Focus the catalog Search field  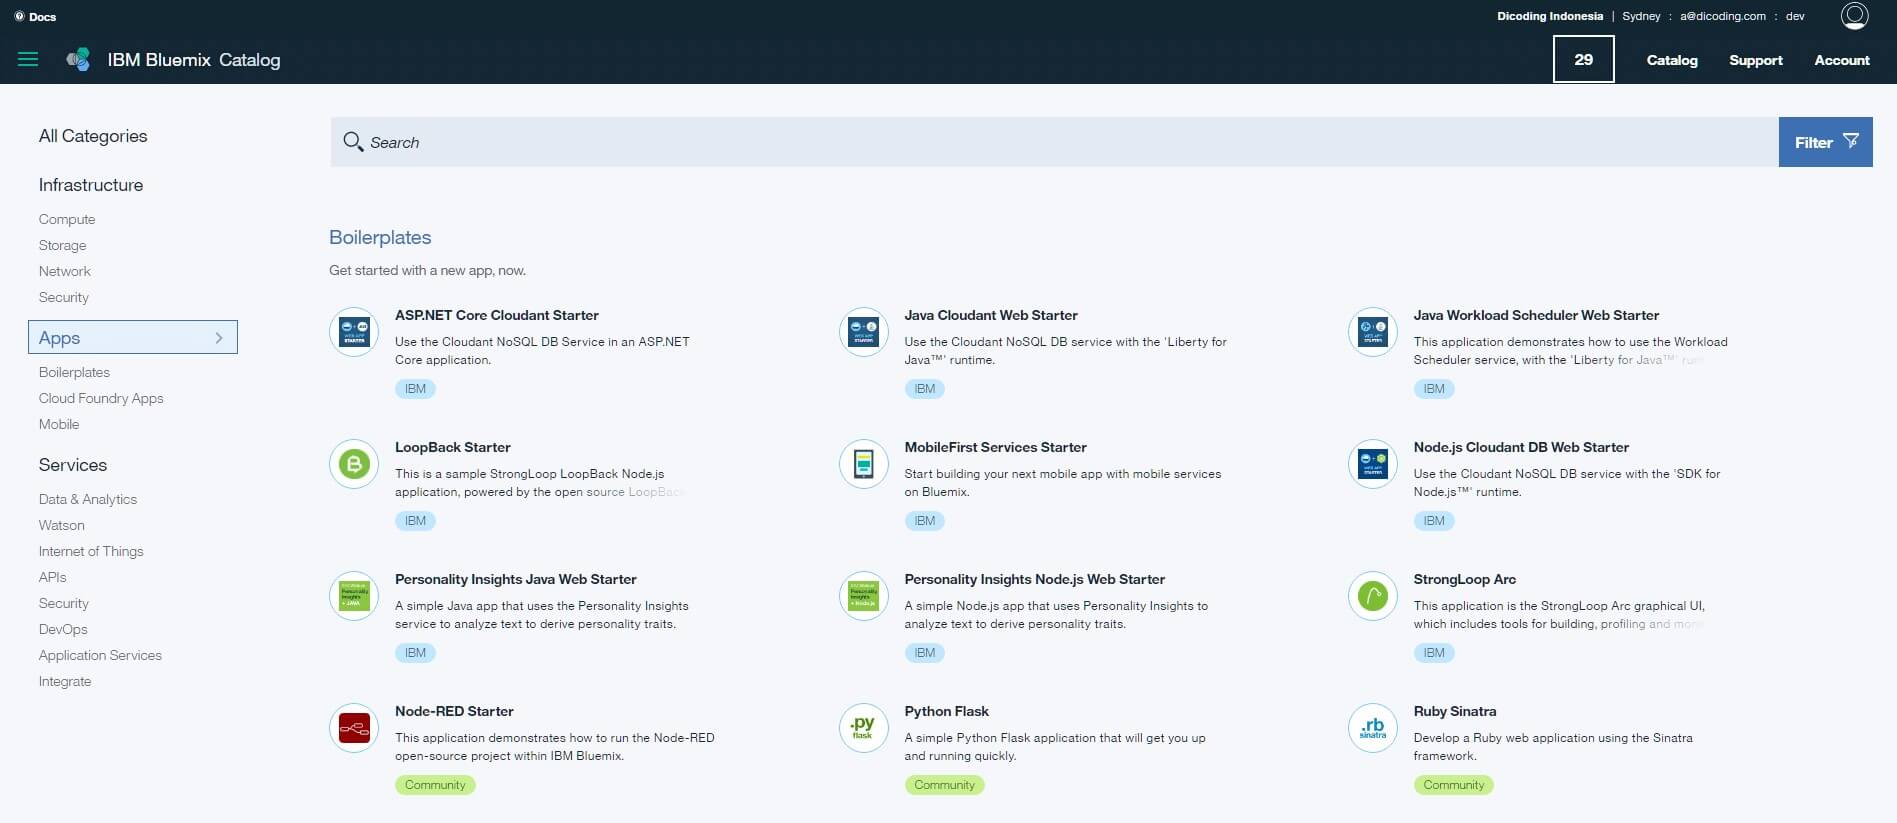click(1054, 142)
